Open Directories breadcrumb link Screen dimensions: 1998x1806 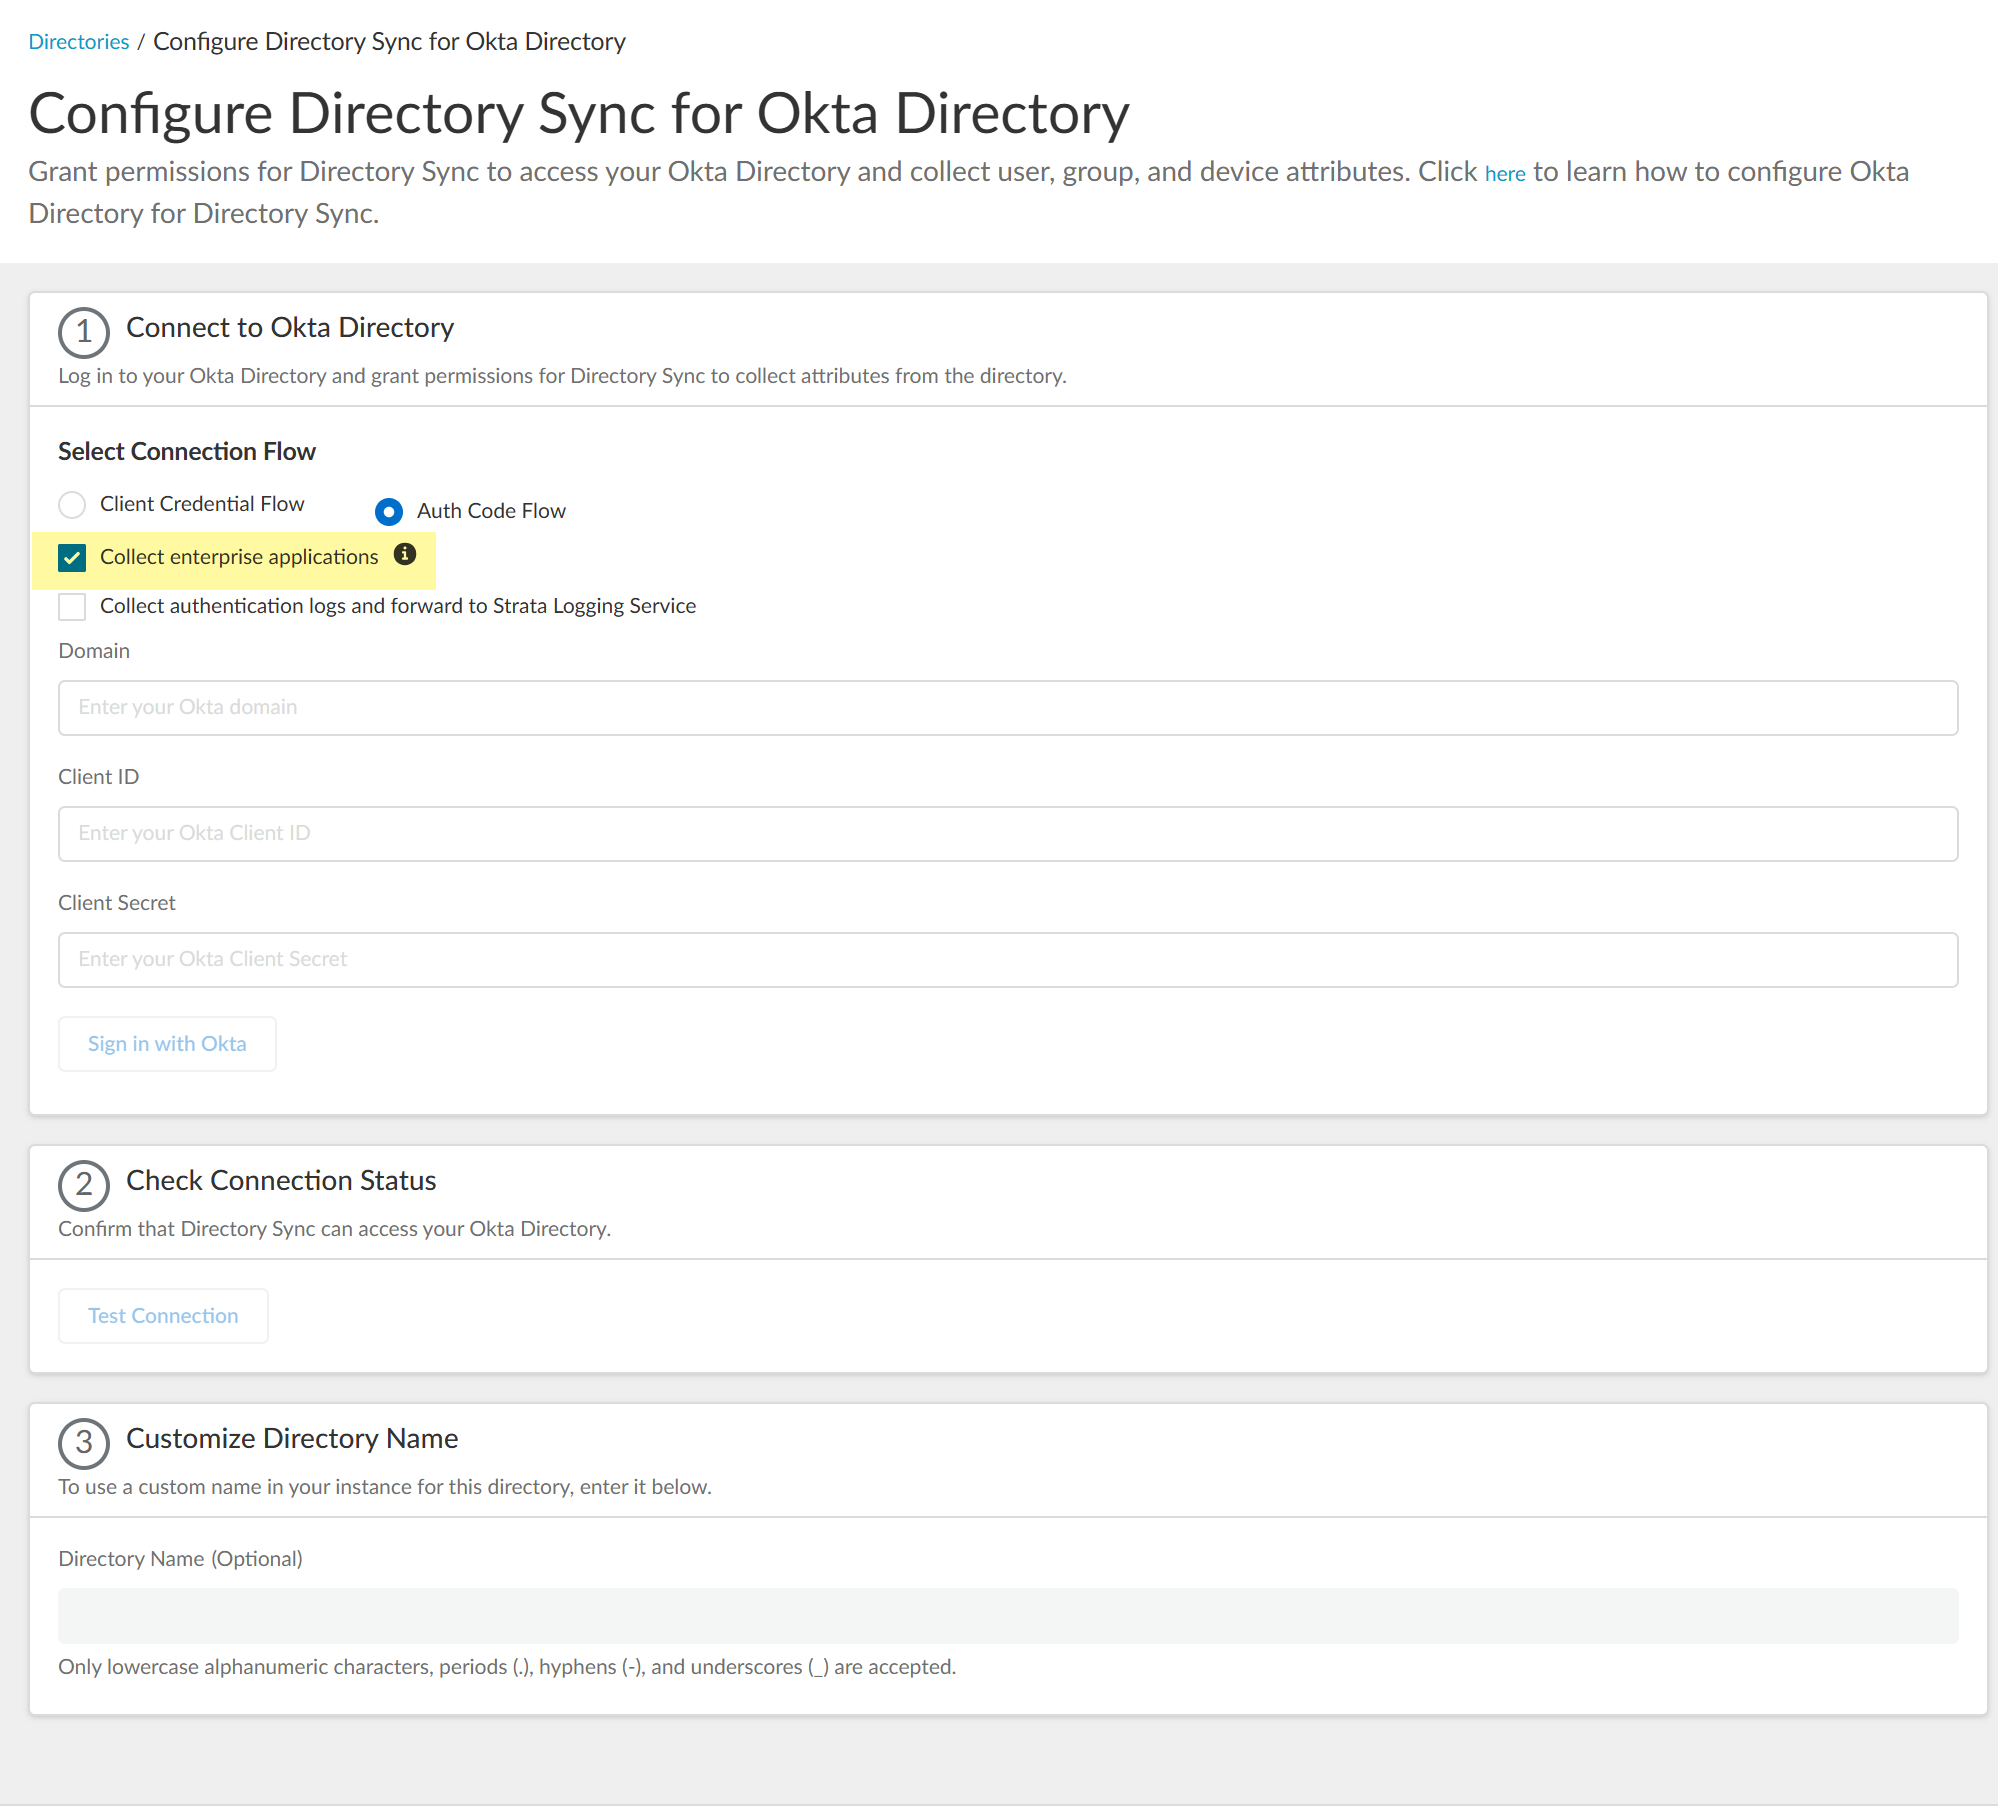tap(78, 42)
